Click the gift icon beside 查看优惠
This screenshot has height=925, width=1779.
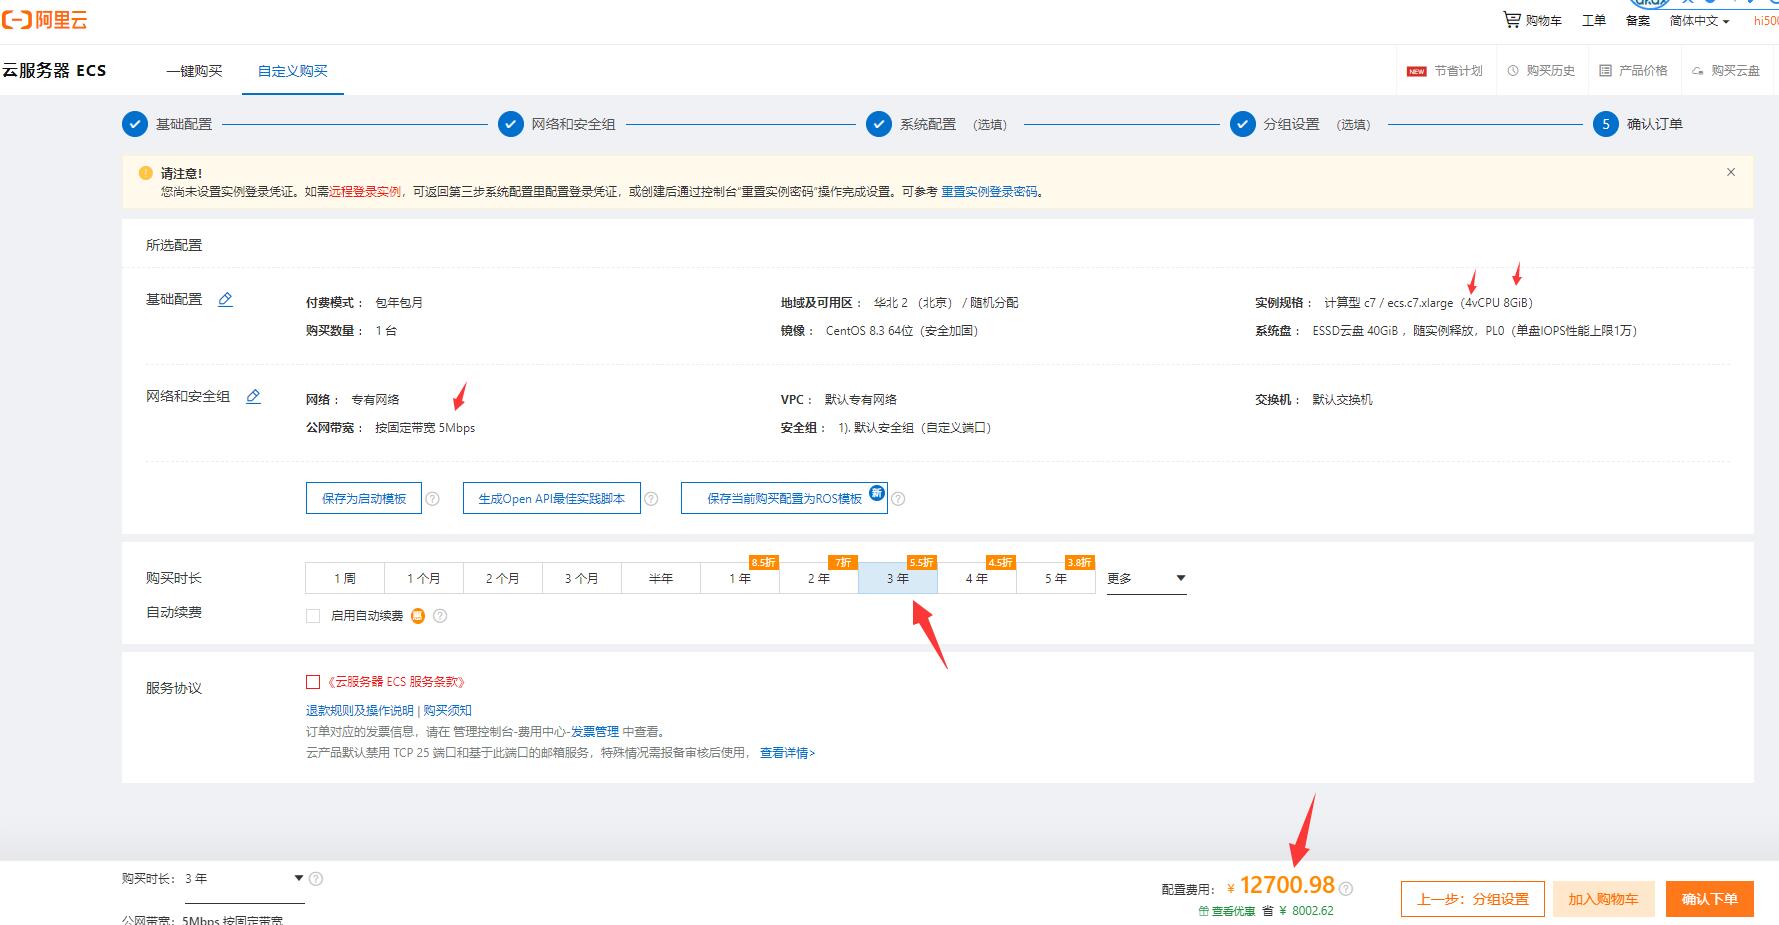(1204, 911)
